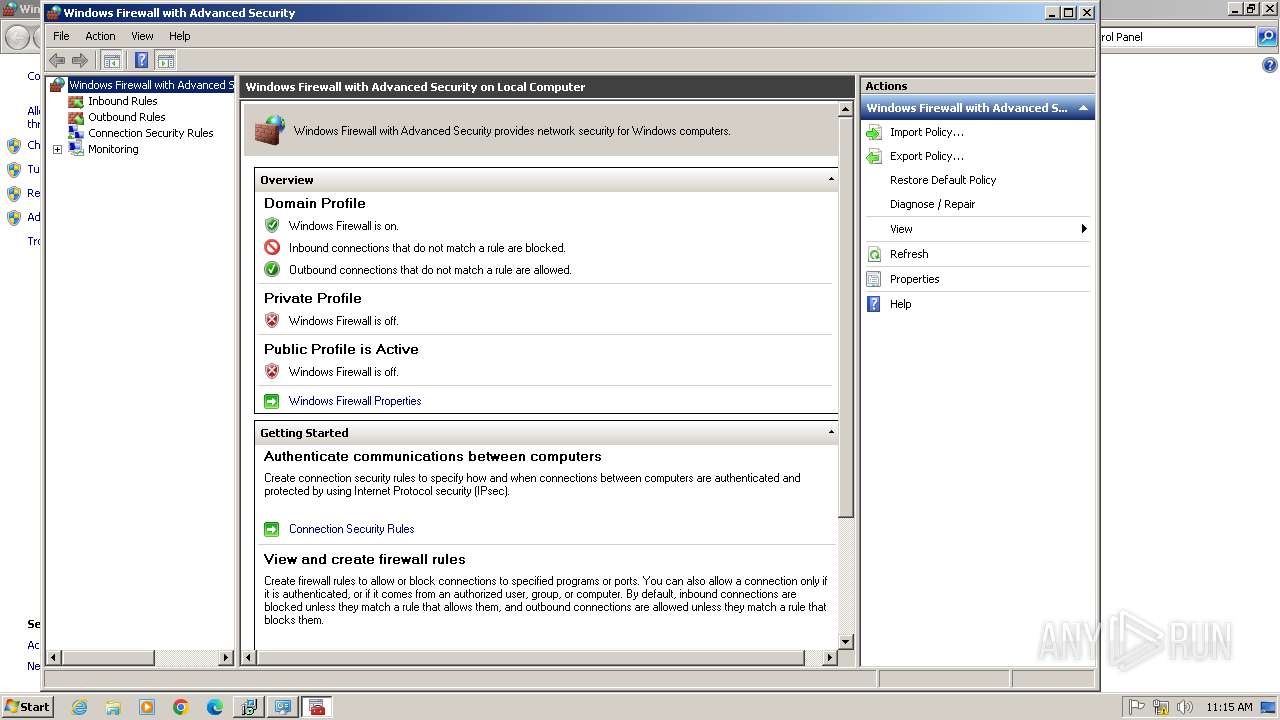Click the Forward arrow in the toolbar
This screenshot has height=720, width=1280.
pos(80,60)
